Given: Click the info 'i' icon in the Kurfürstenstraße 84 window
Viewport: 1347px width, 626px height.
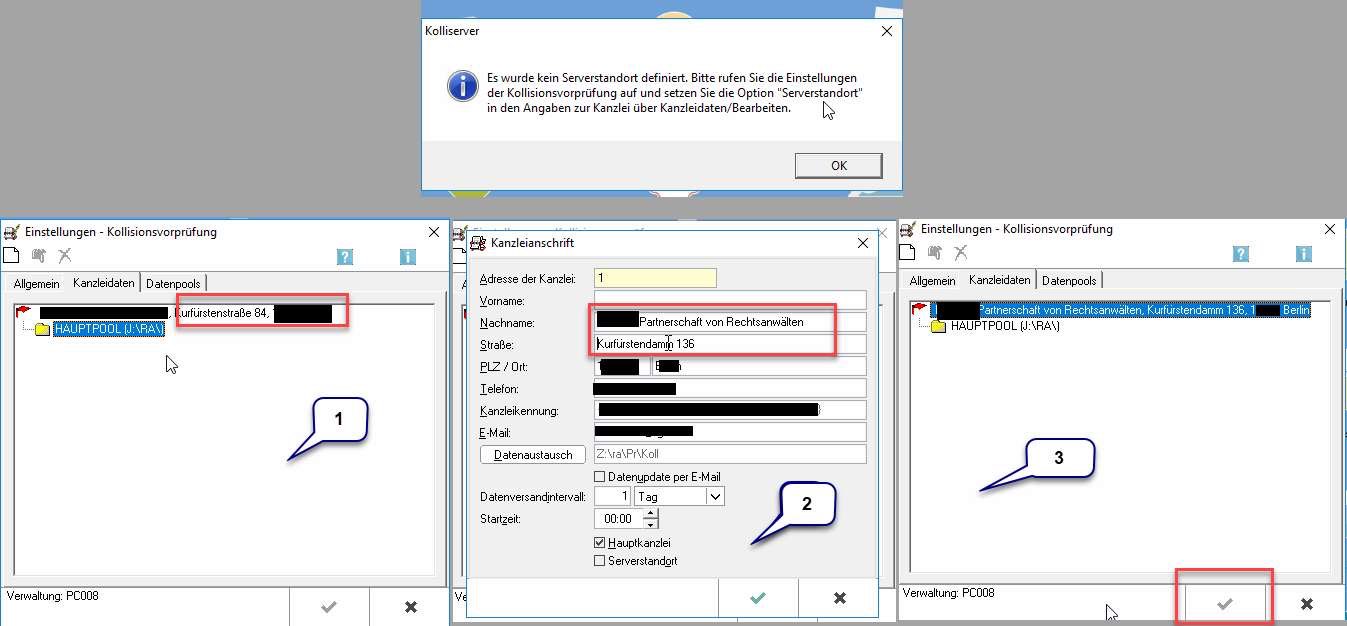Looking at the screenshot, I should click(x=407, y=257).
